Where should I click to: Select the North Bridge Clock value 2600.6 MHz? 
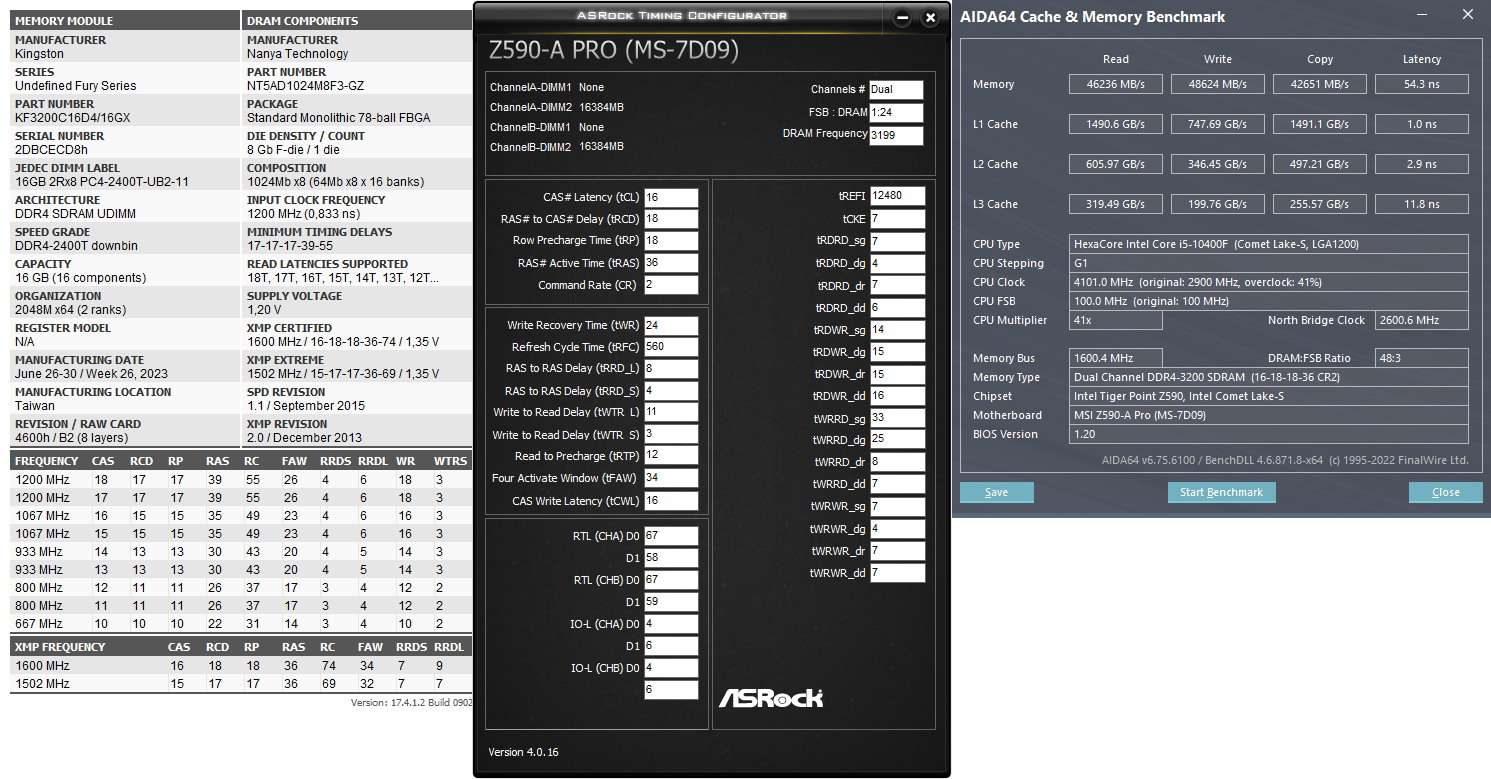tap(1422, 320)
